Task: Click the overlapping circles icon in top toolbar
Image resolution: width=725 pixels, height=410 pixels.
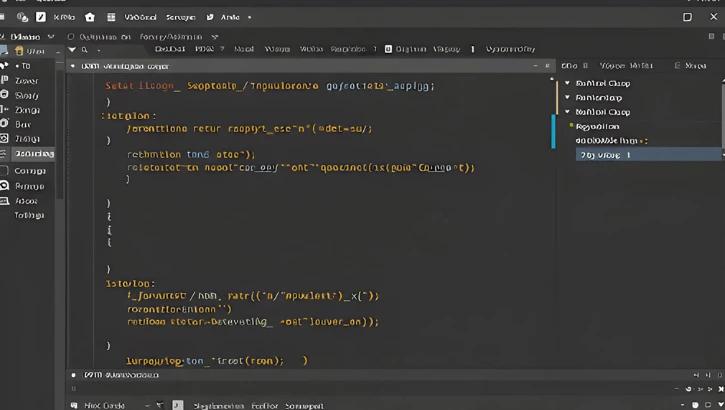Action: 22,17
